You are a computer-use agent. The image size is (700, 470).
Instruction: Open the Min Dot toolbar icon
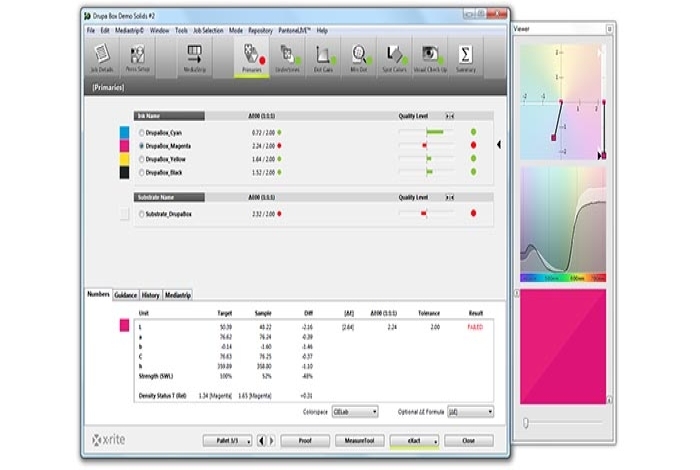[x=359, y=58]
